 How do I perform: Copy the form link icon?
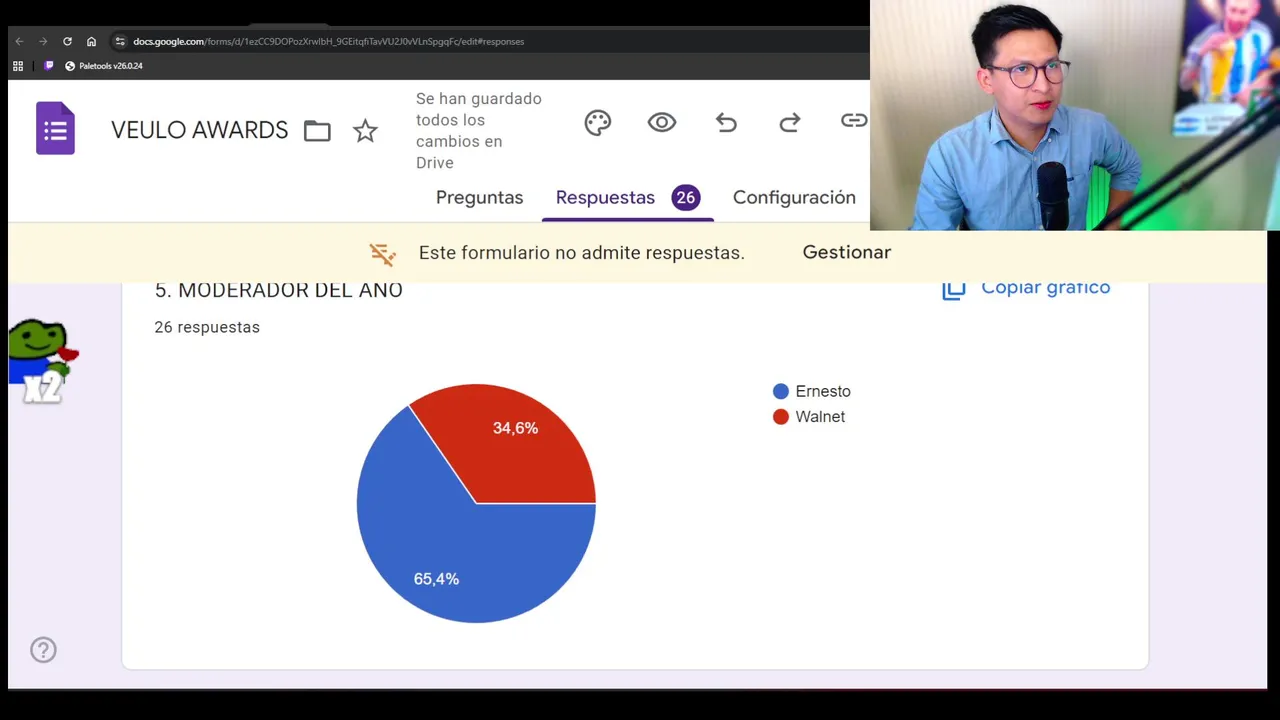coord(854,121)
